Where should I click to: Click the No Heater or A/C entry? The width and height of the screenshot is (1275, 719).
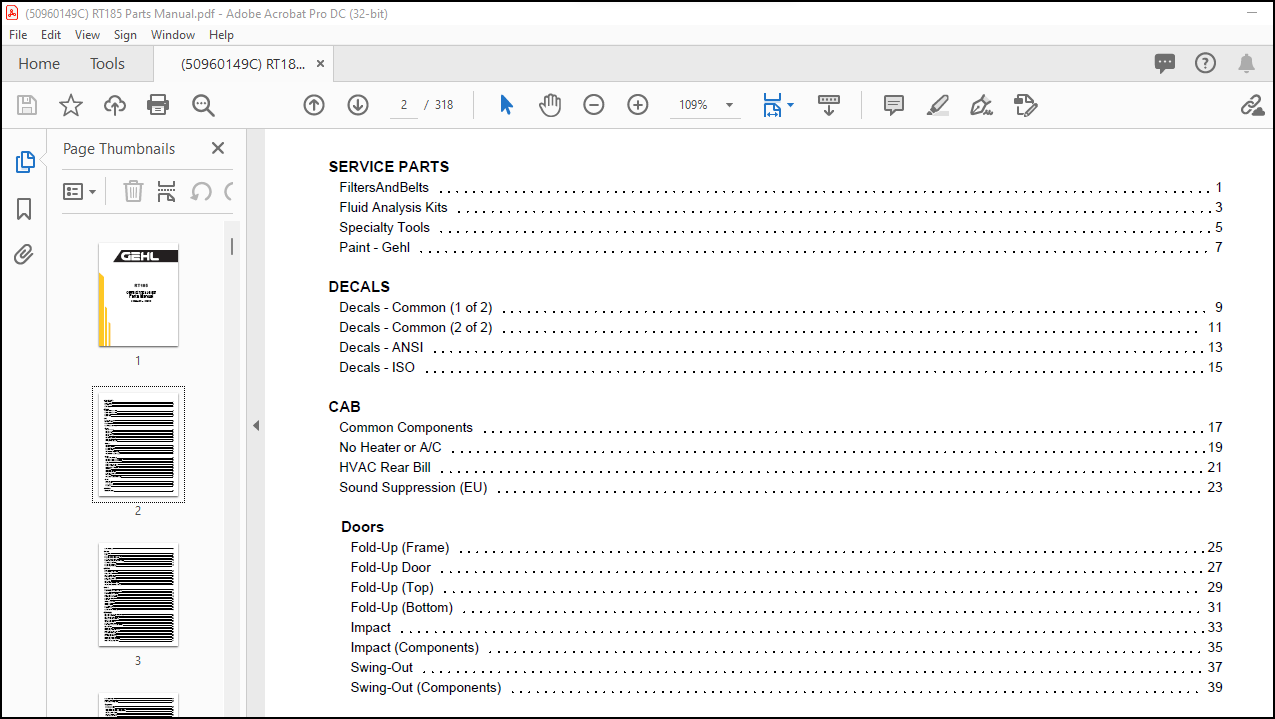(x=390, y=448)
